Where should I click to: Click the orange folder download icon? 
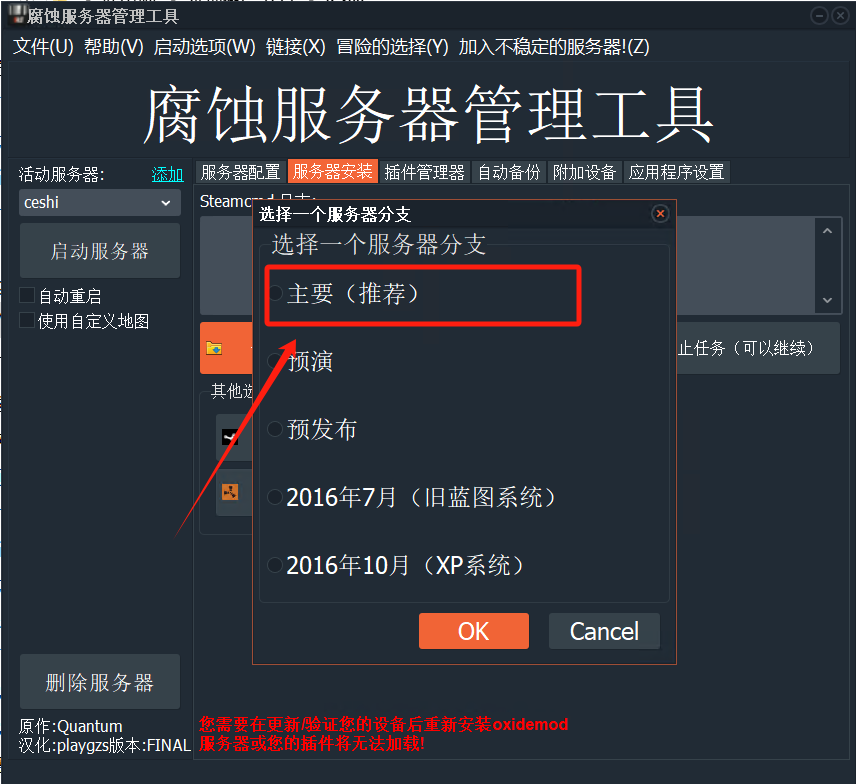pyautogui.click(x=214, y=348)
